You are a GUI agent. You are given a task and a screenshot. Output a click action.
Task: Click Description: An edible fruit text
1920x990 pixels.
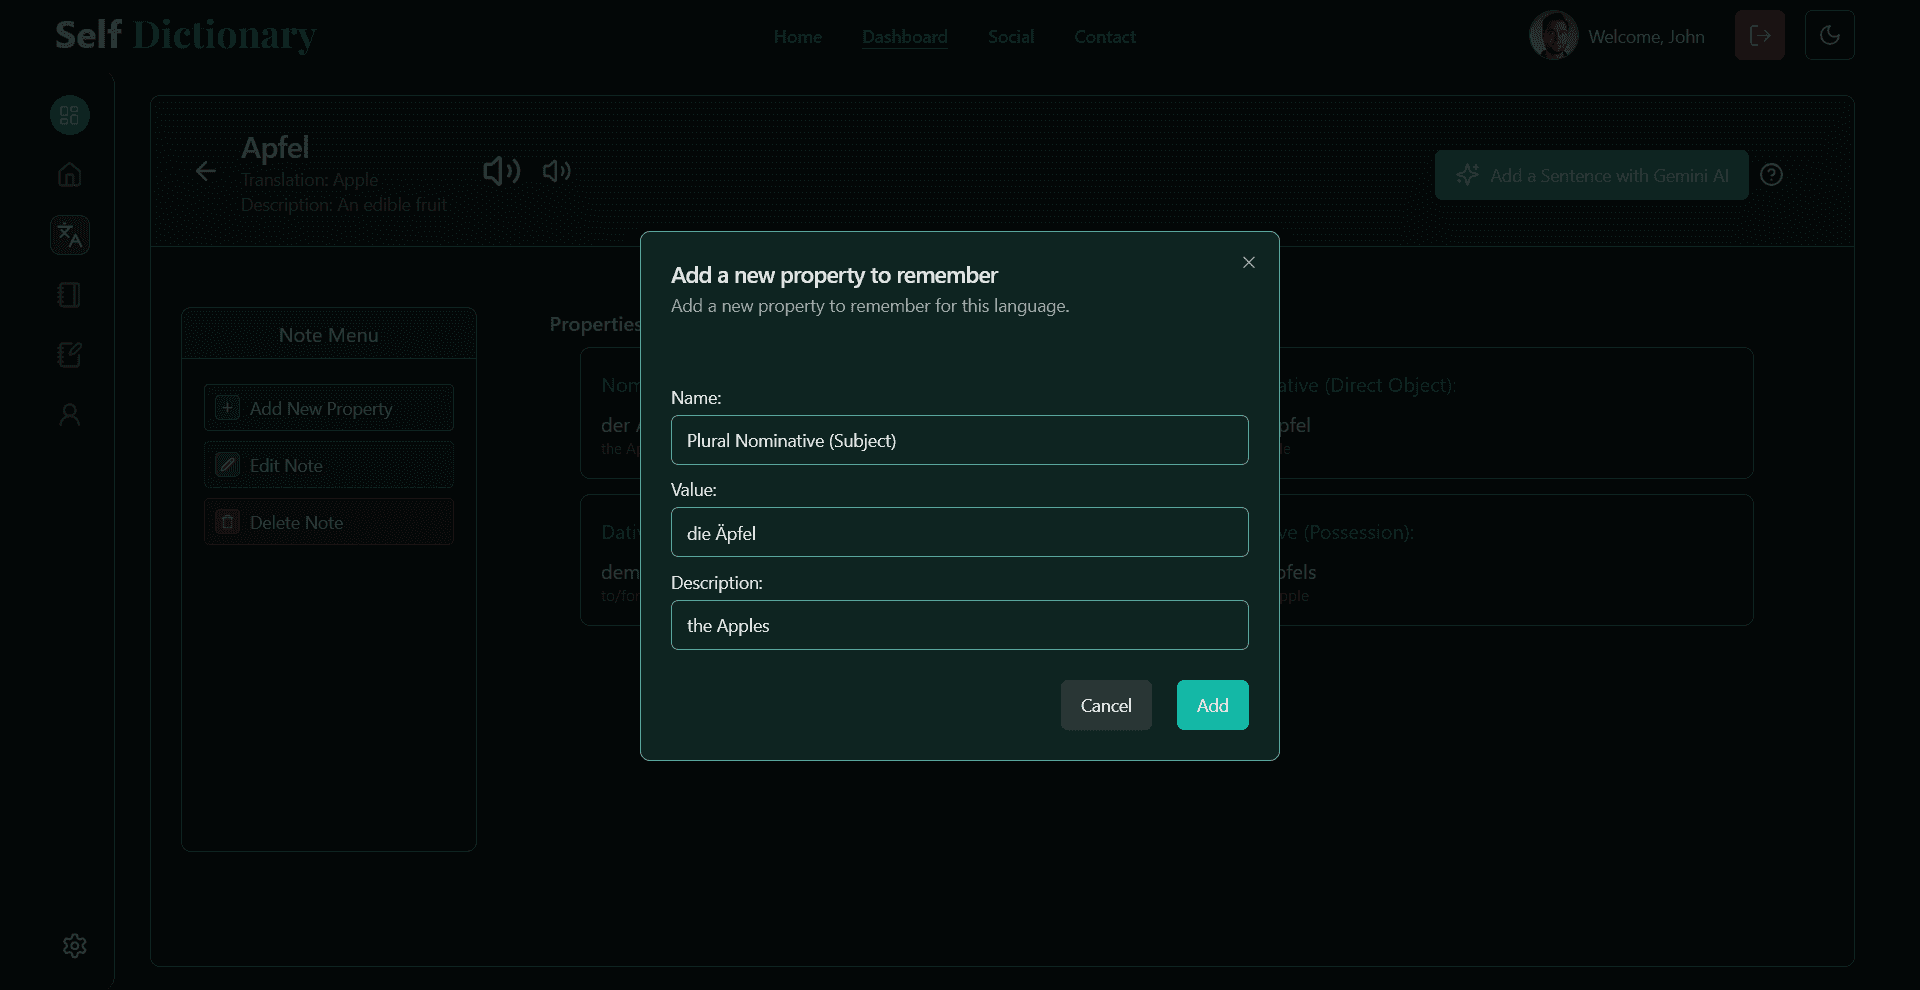pos(344,205)
